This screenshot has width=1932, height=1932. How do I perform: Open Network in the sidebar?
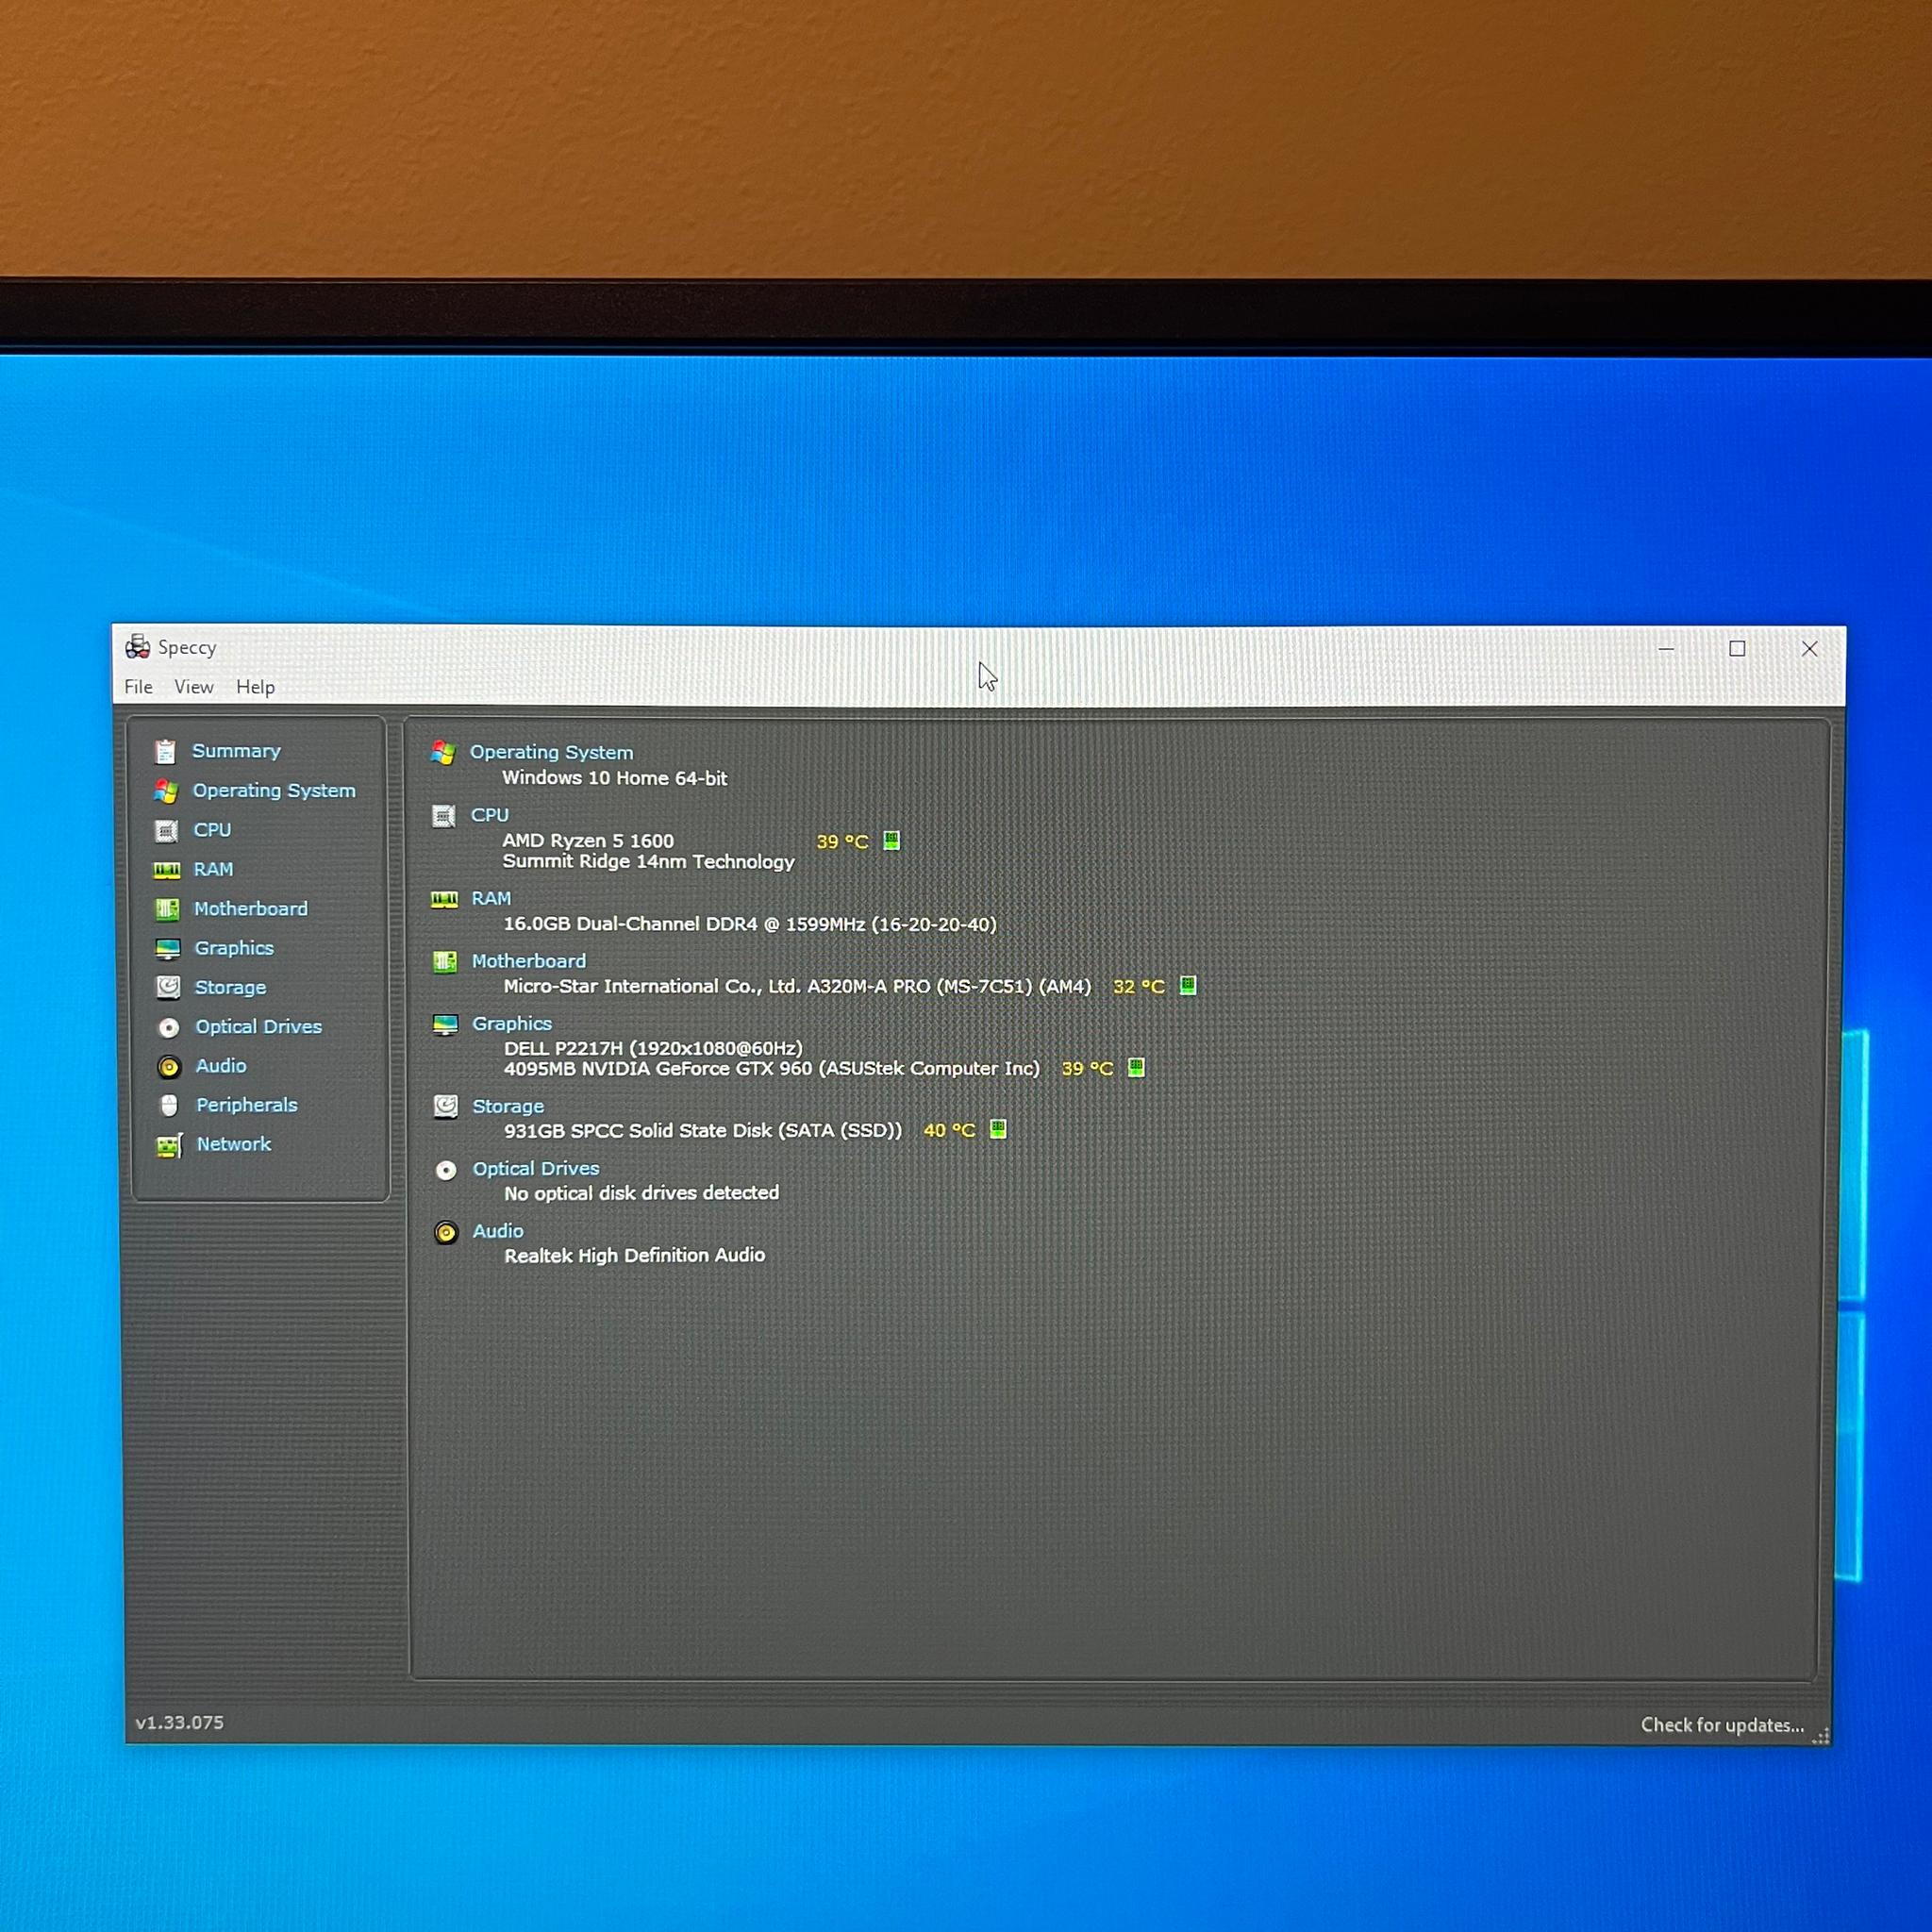click(x=234, y=1144)
